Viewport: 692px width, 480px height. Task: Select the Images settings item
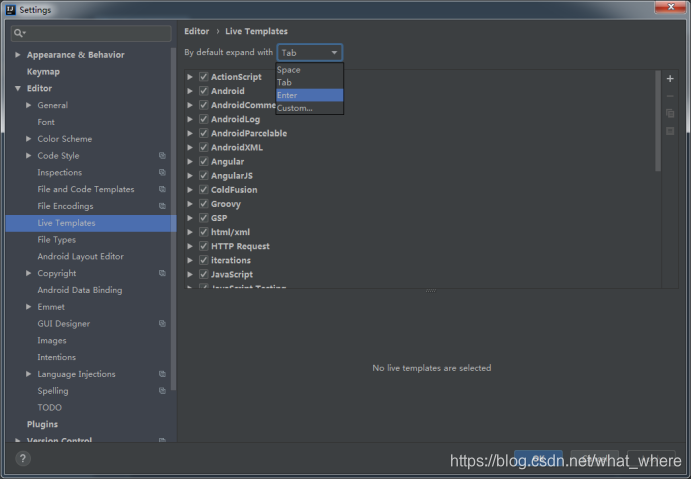(x=52, y=340)
